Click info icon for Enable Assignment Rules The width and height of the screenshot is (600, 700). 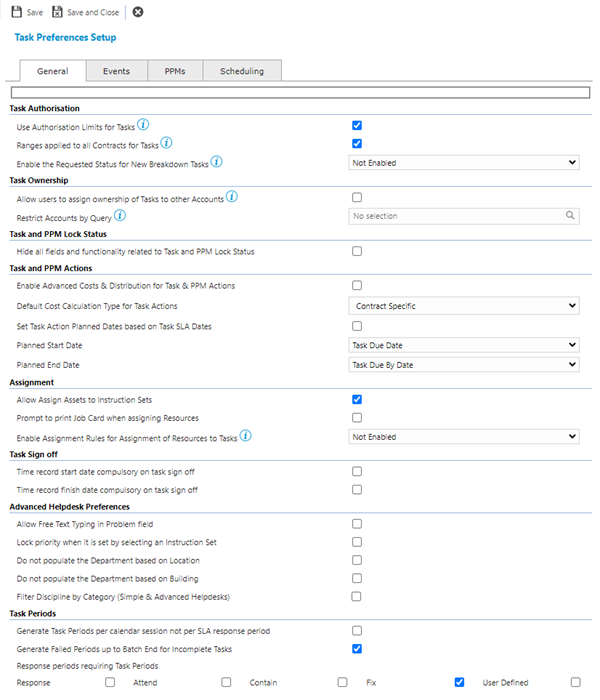245,435
